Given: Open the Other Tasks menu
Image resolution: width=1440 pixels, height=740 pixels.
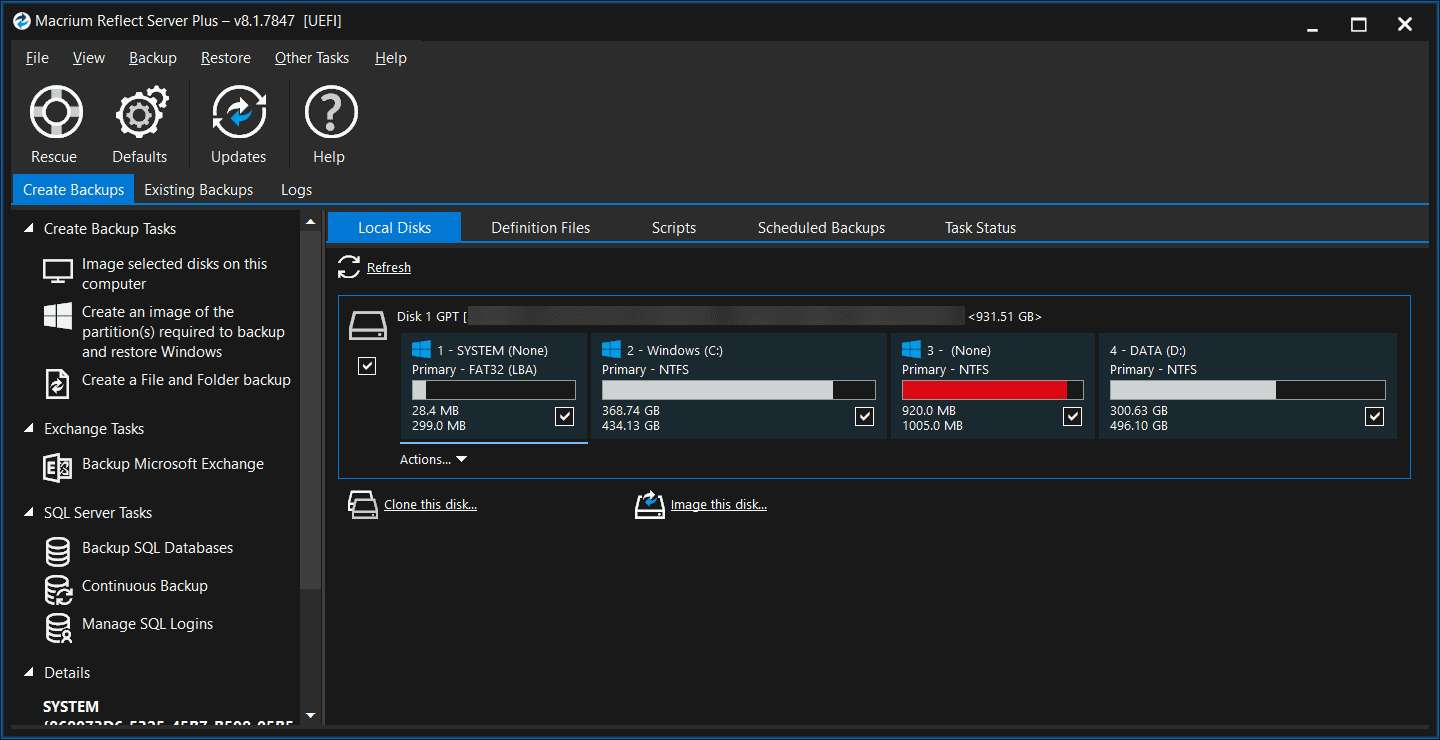Looking at the screenshot, I should pyautogui.click(x=312, y=58).
